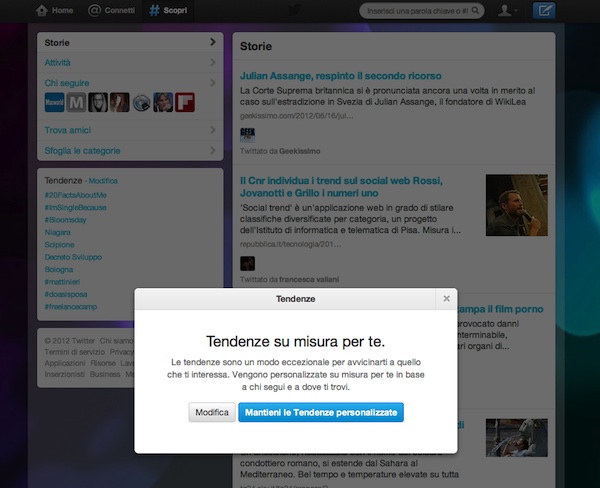Select the Scopri hashtag tab
The height and width of the screenshot is (488, 600).
pos(168,10)
